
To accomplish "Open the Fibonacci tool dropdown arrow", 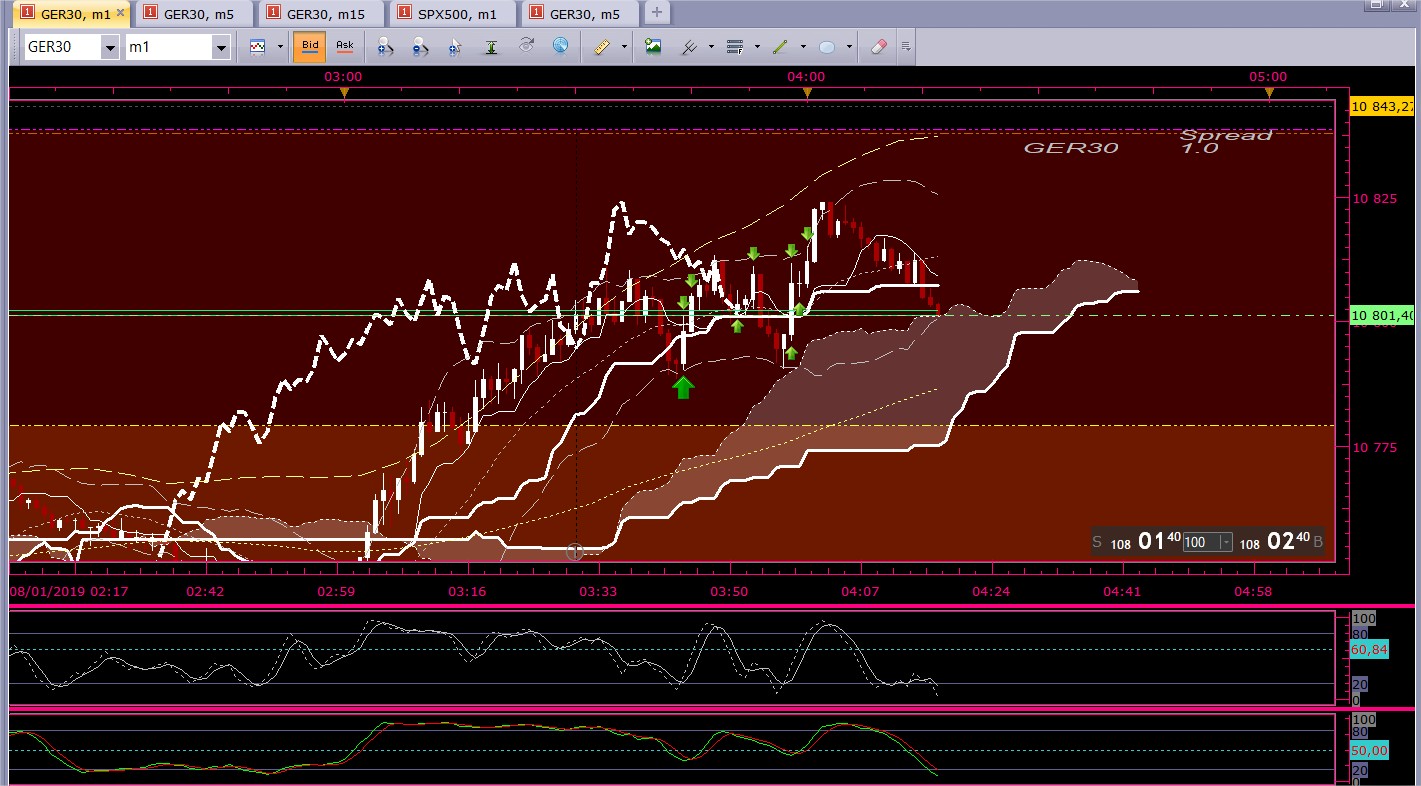I will coord(711,46).
